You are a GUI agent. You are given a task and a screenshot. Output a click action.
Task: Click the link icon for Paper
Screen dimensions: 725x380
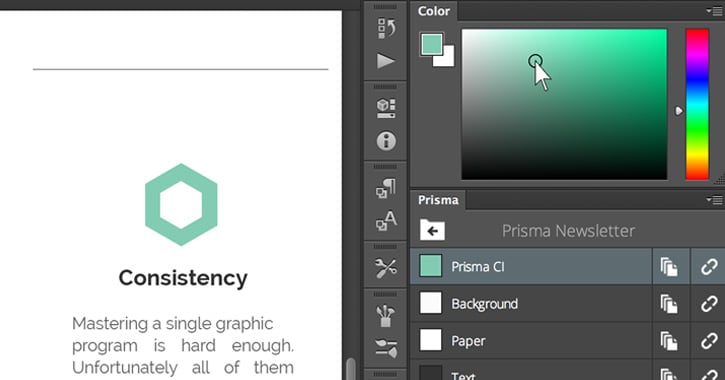pos(709,341)
